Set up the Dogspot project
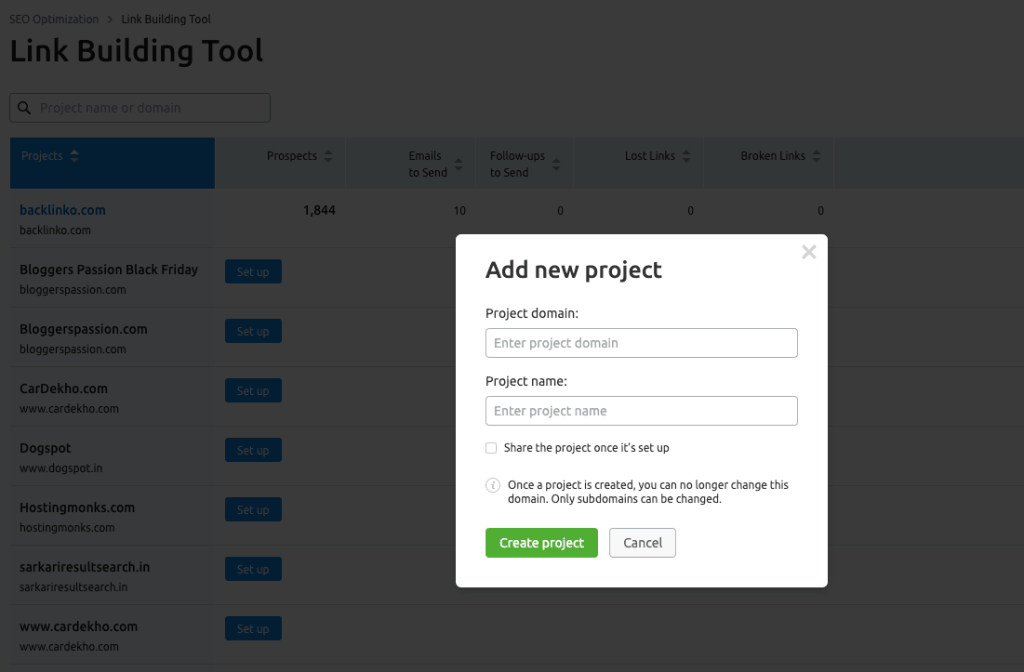Image resolution: width=1024 pixels, height=672 pixels. click(253, 451)
